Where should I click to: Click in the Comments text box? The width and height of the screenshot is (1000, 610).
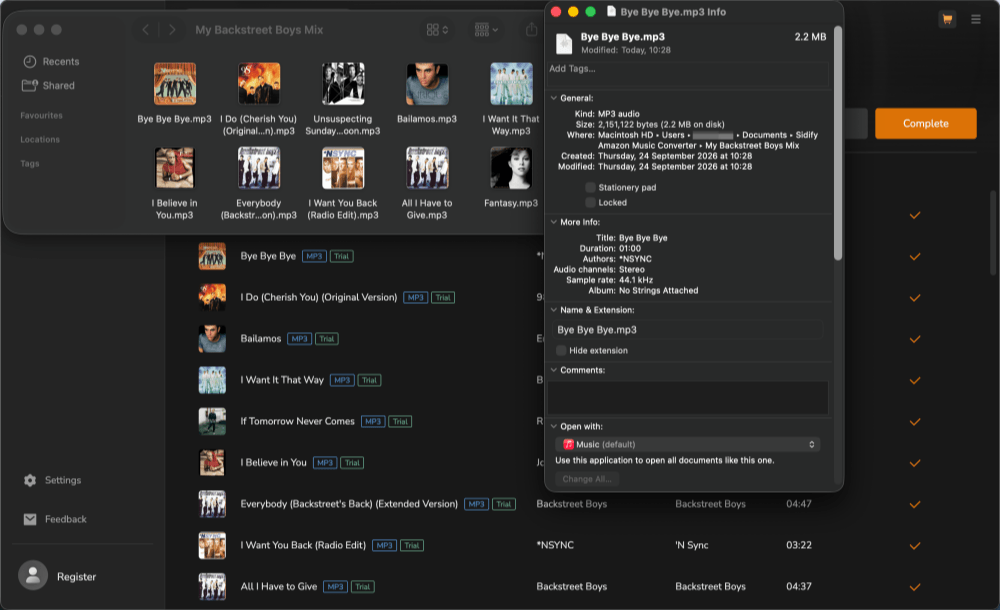688,398
